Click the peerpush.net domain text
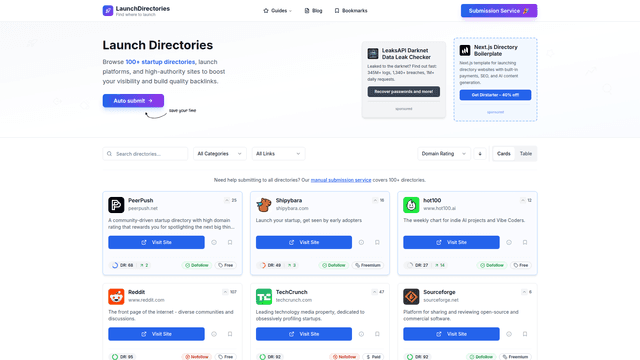Screen dimensions: 640x360 (143, 208)
